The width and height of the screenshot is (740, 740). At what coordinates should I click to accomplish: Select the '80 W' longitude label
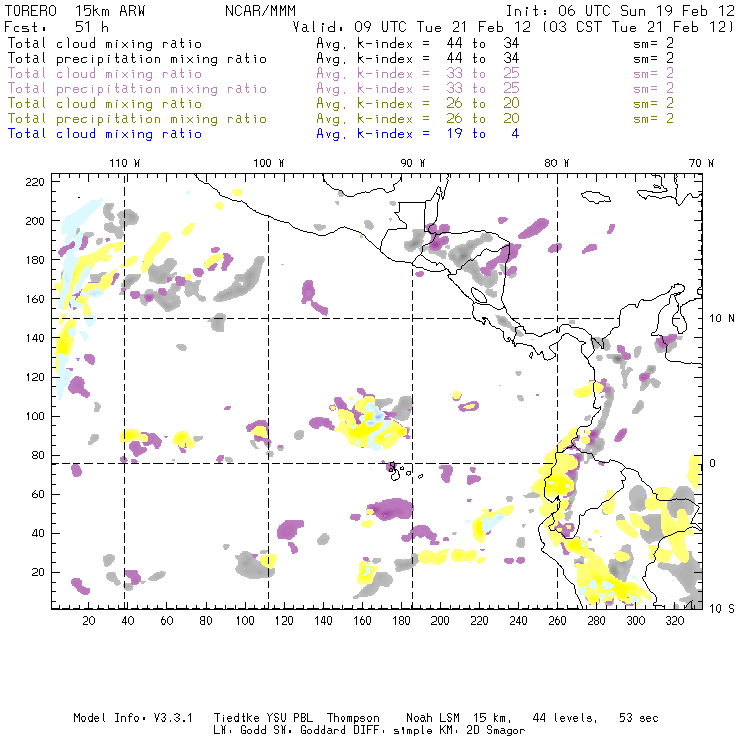click(557, 163)
